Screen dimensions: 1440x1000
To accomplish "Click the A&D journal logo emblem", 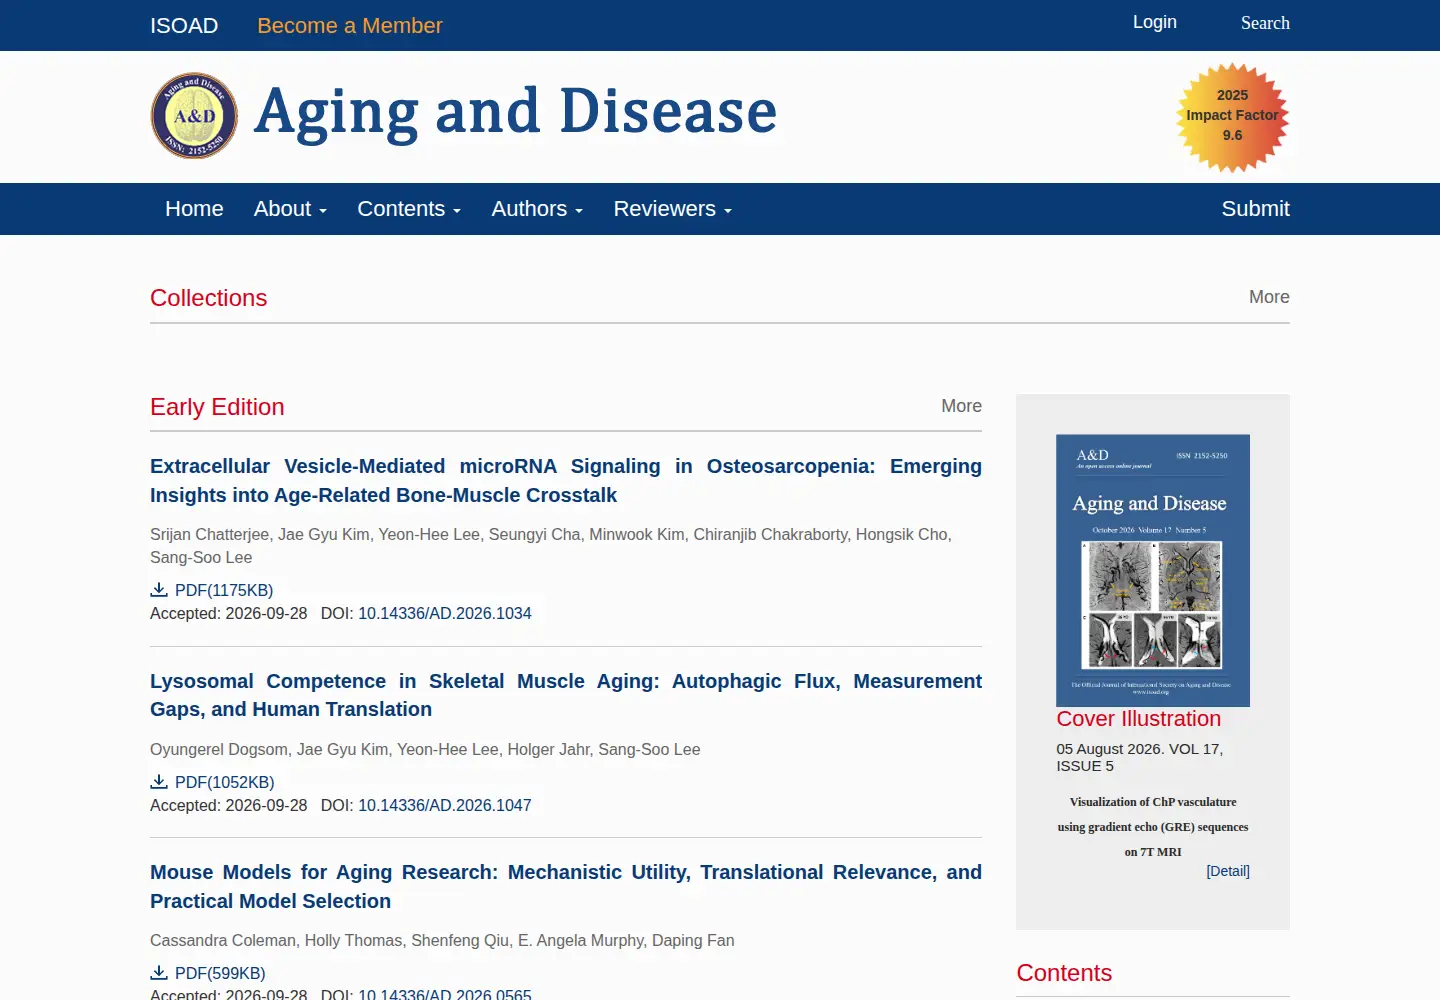I will (194, 116).
